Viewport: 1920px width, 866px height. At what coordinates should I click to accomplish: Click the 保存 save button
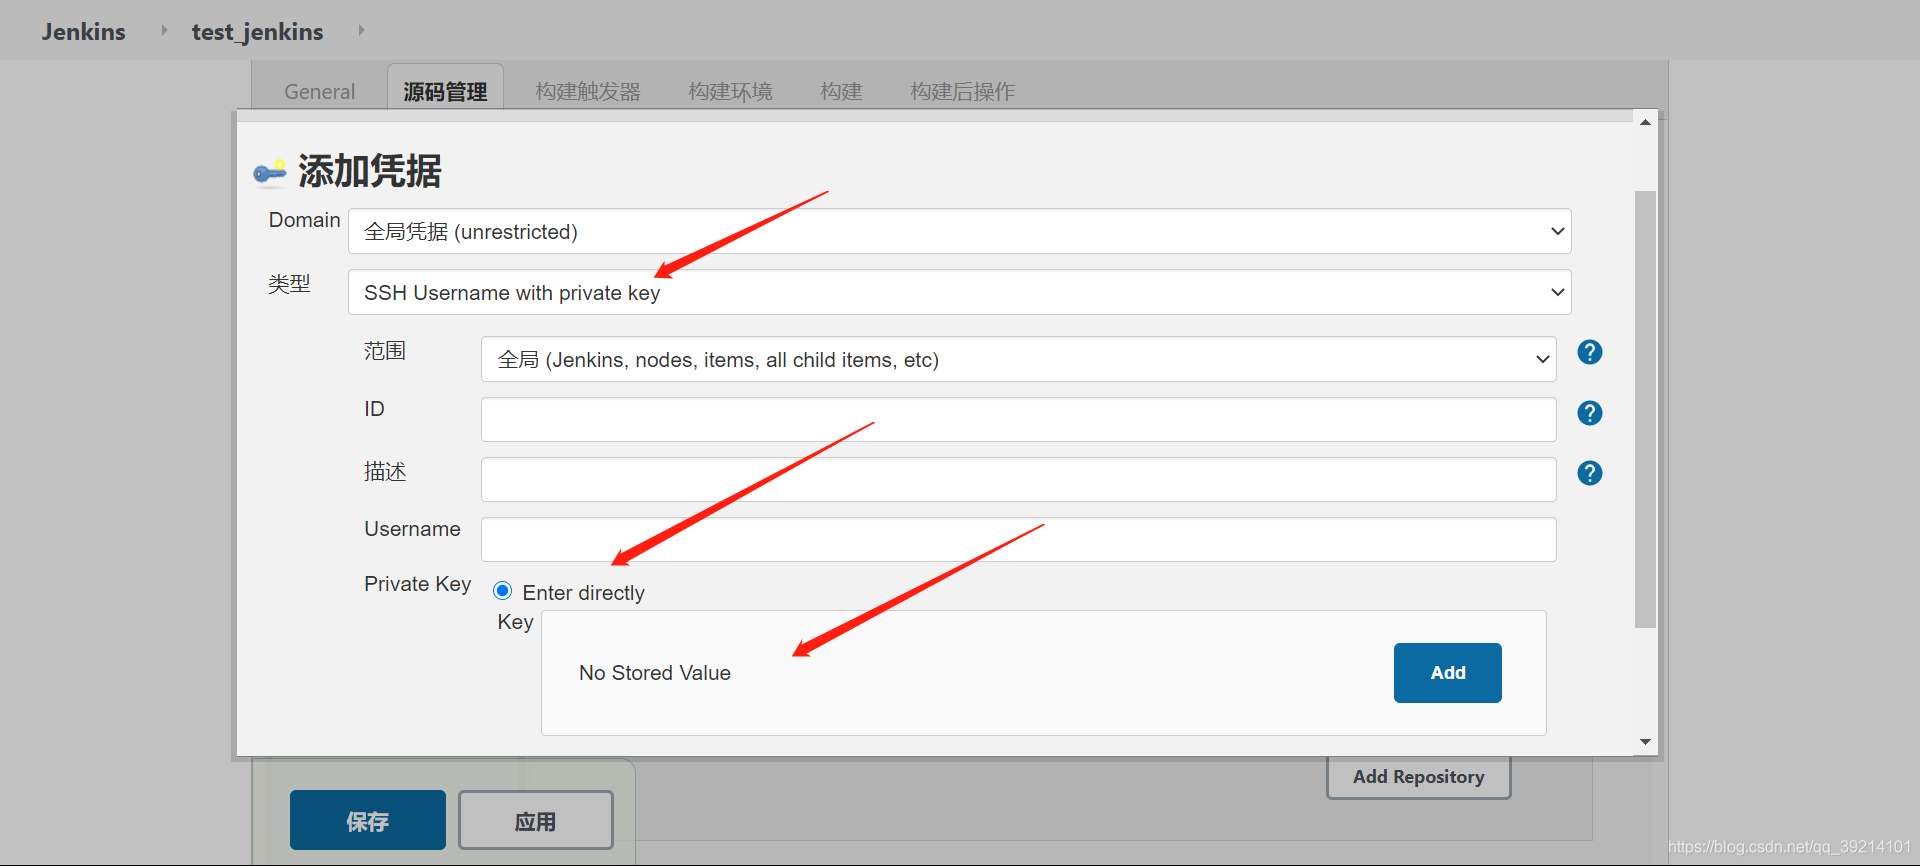coord(367,820)
